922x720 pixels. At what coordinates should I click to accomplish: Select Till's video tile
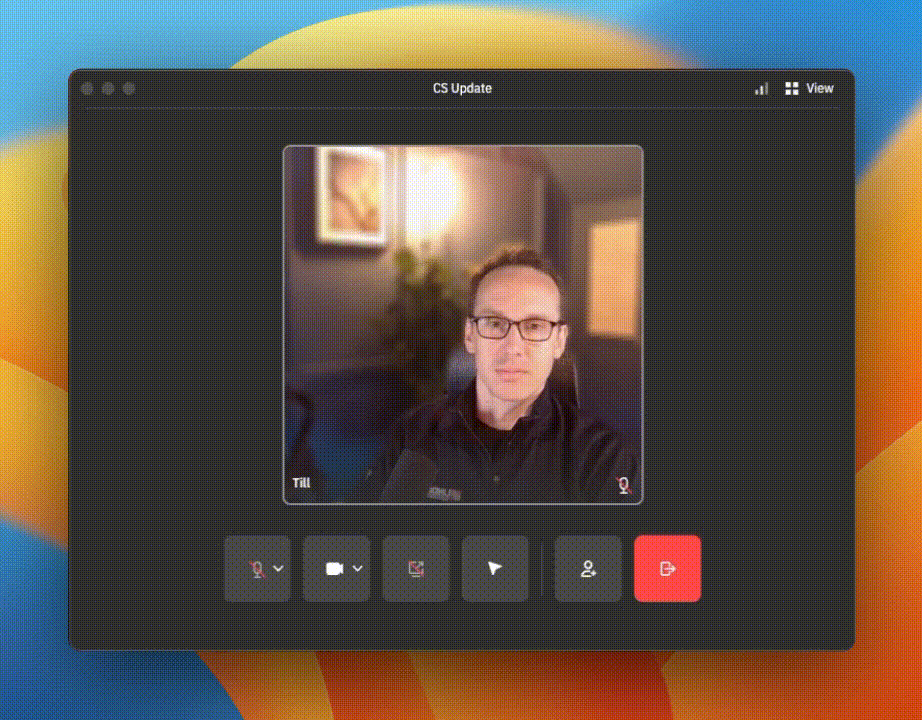463,325
